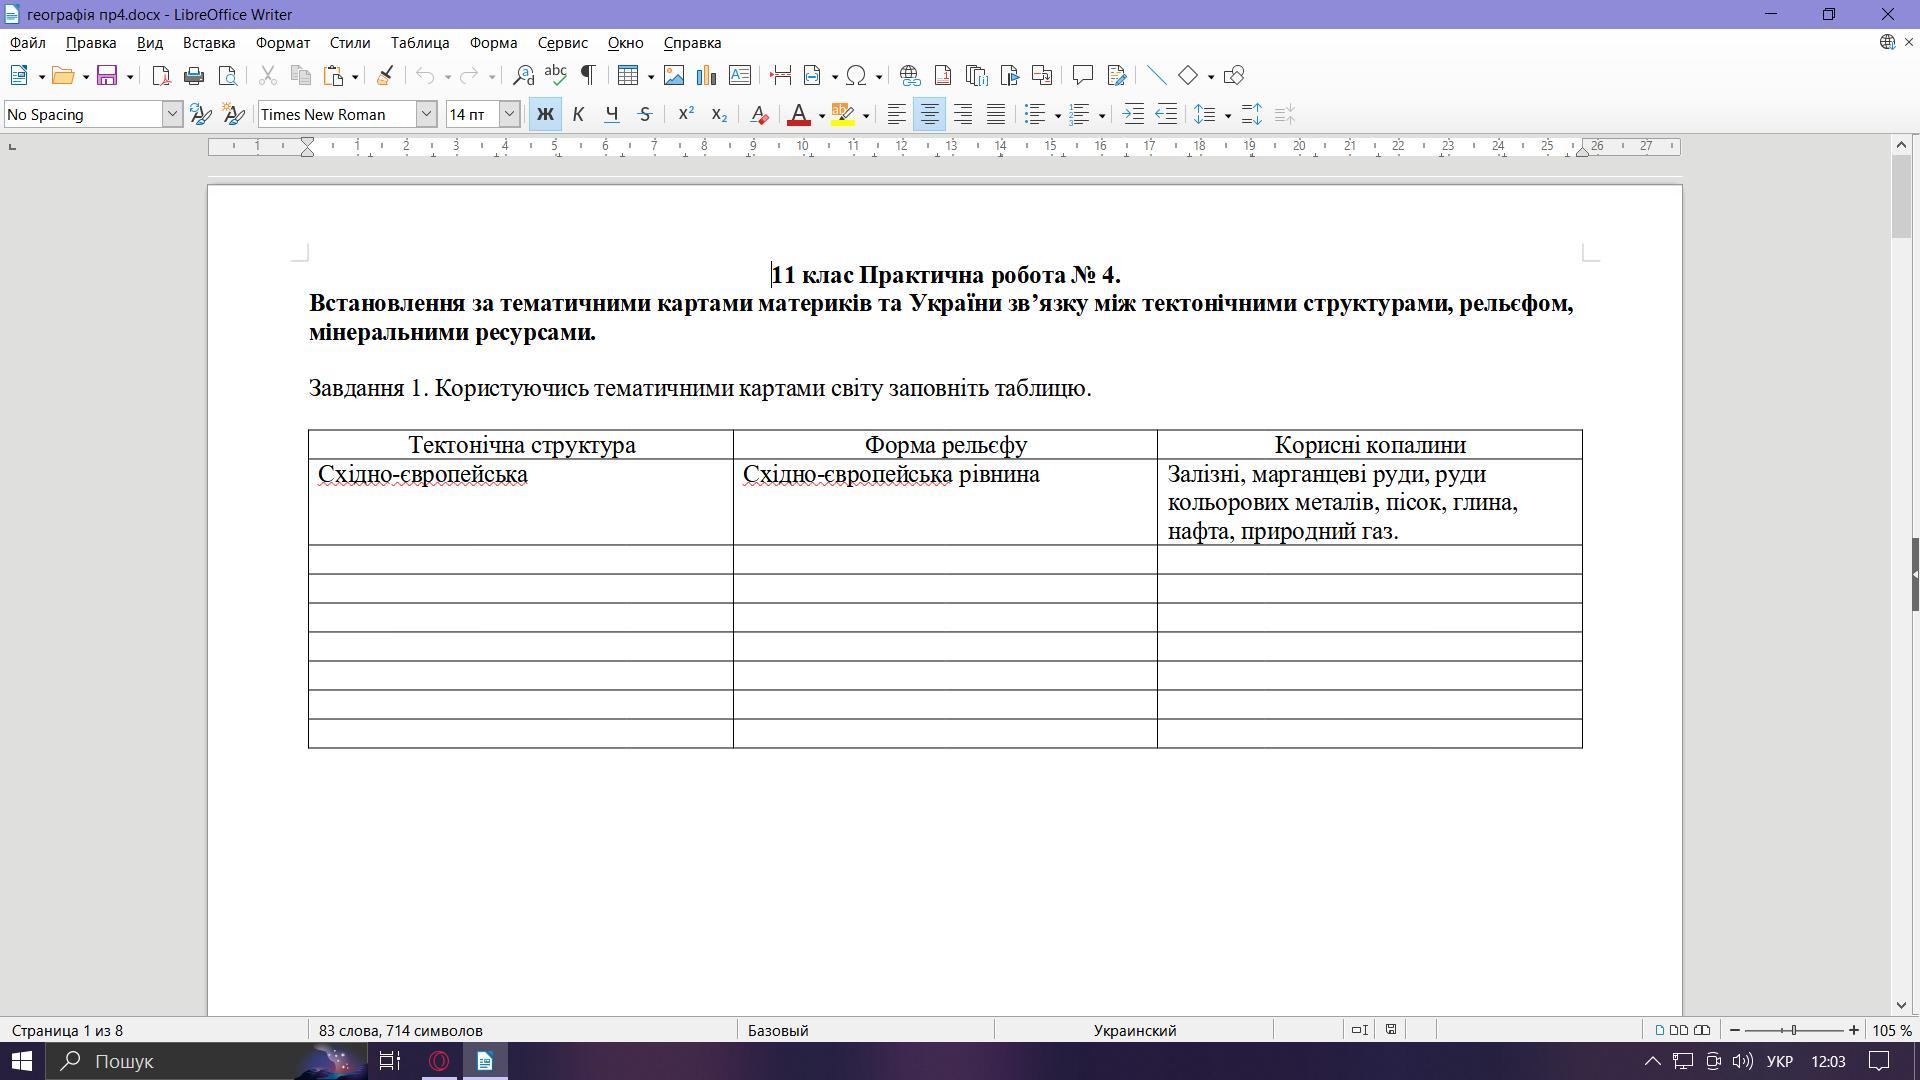Insert an image via toolbar icon

674,76
